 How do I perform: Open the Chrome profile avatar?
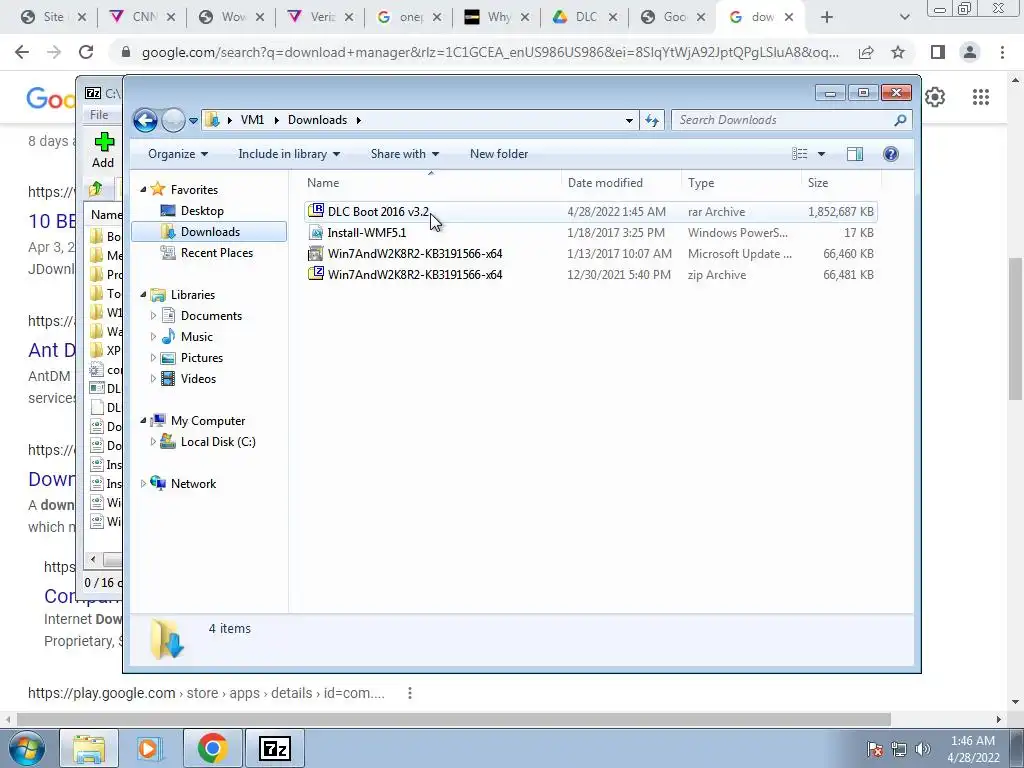coord(970,52)
